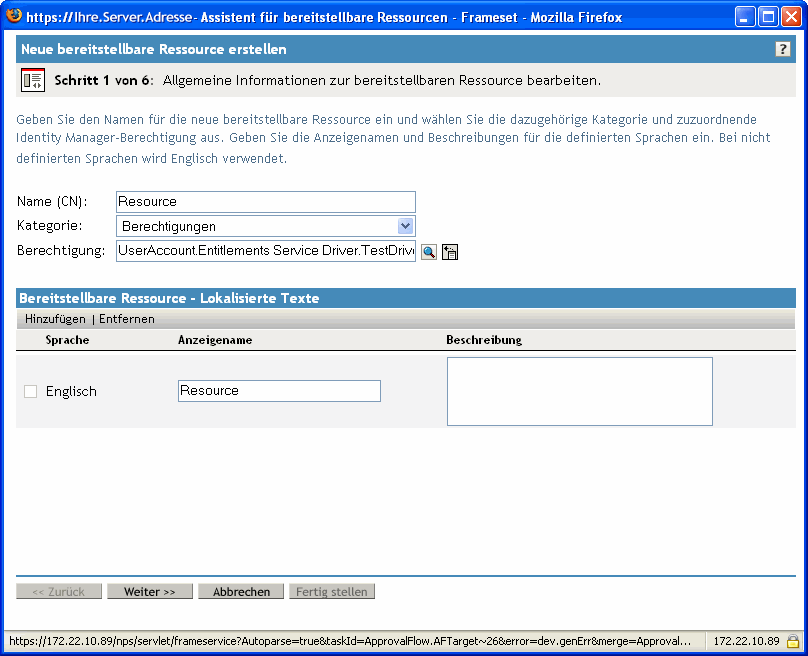
Task: Click the Sprache column header
Action: [67, 340]
